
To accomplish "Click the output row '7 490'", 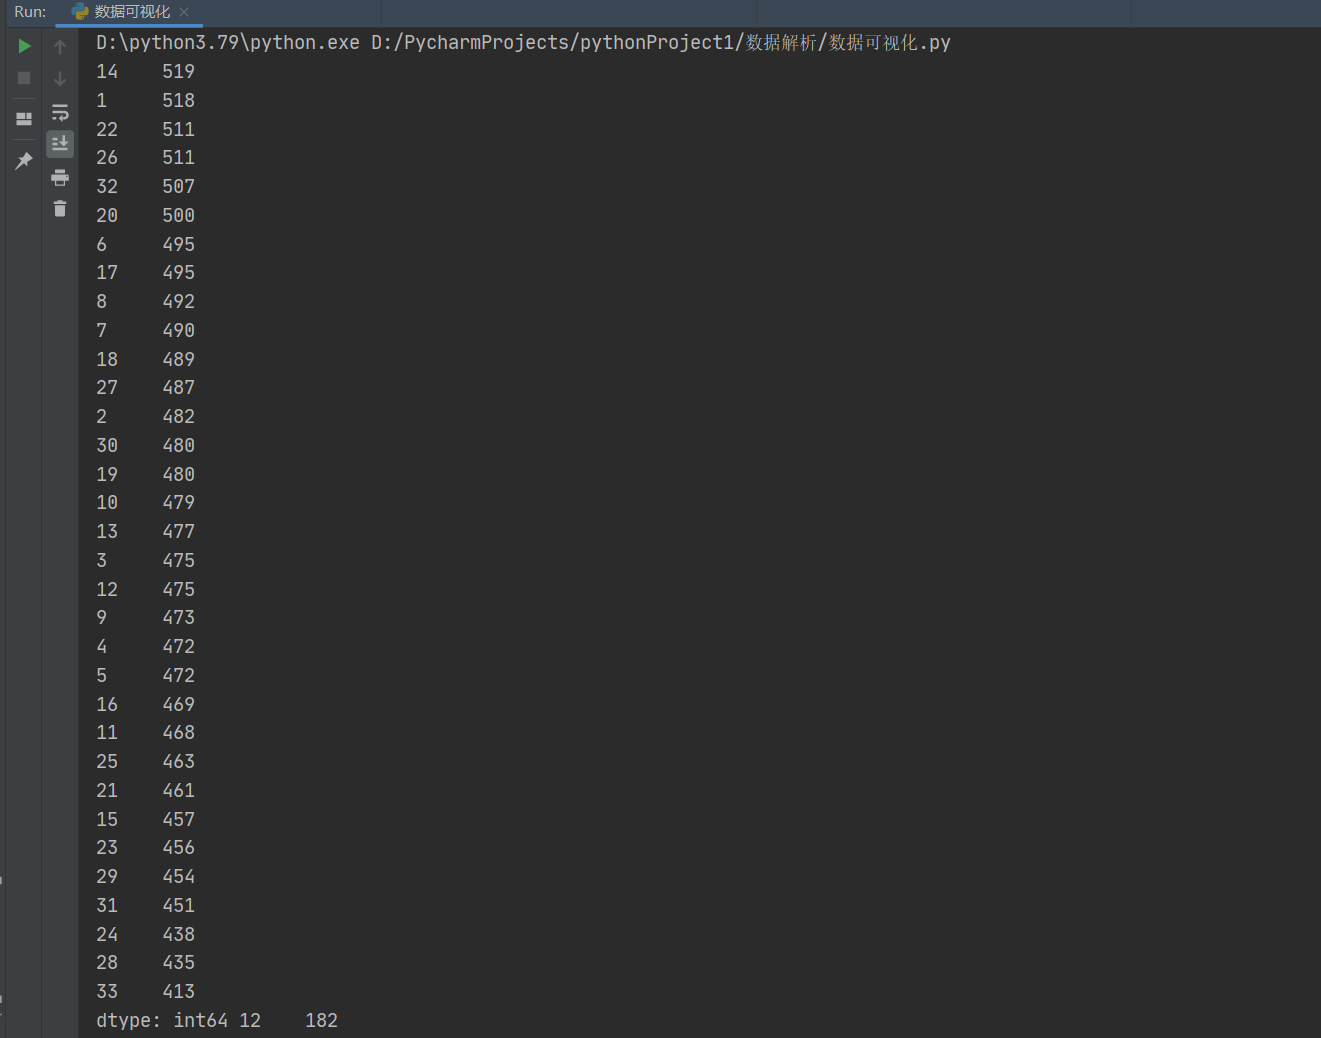I will pos(146,331).
